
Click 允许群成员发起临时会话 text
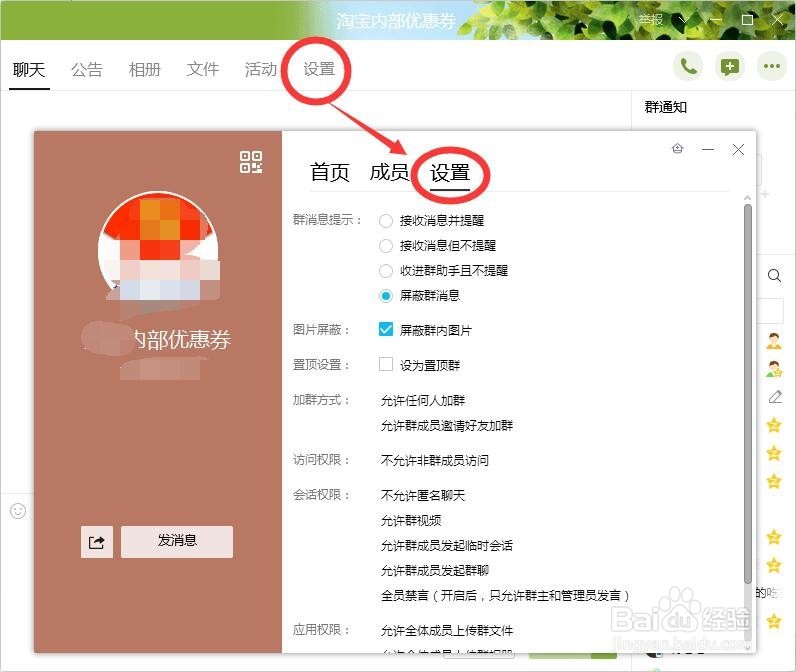[x=447, y=546]
